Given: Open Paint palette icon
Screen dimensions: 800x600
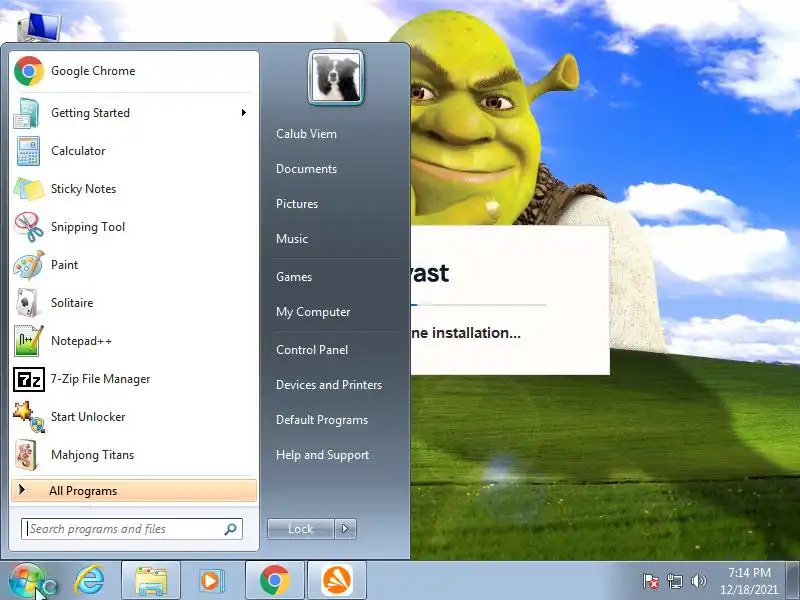Looking at the screenshot, I should pos(29,265).
